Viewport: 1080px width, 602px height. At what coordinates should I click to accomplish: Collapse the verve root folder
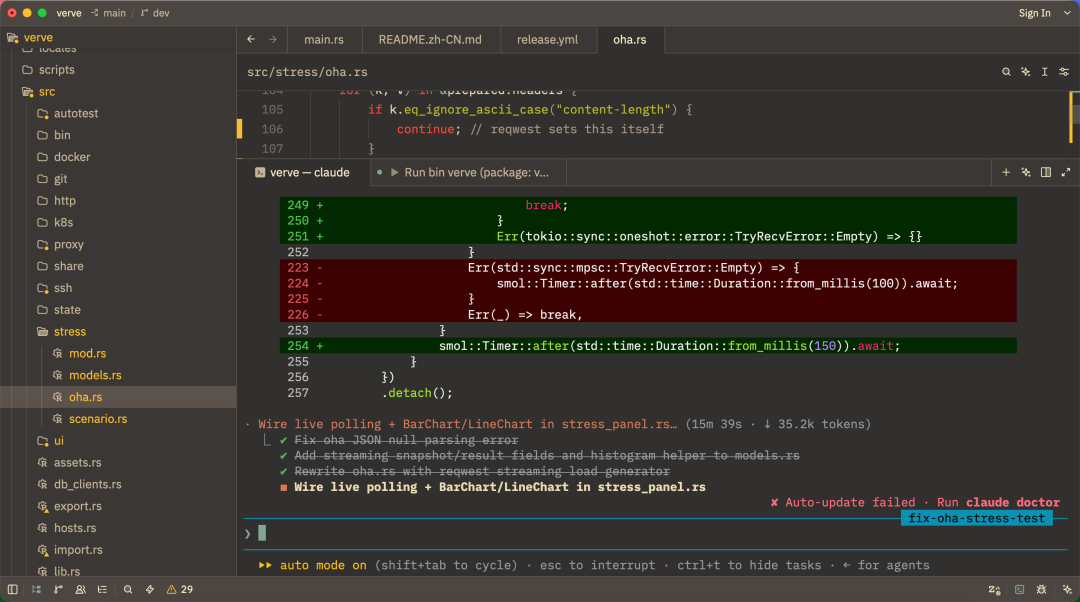pyautogui.click(x=118, y=37)
